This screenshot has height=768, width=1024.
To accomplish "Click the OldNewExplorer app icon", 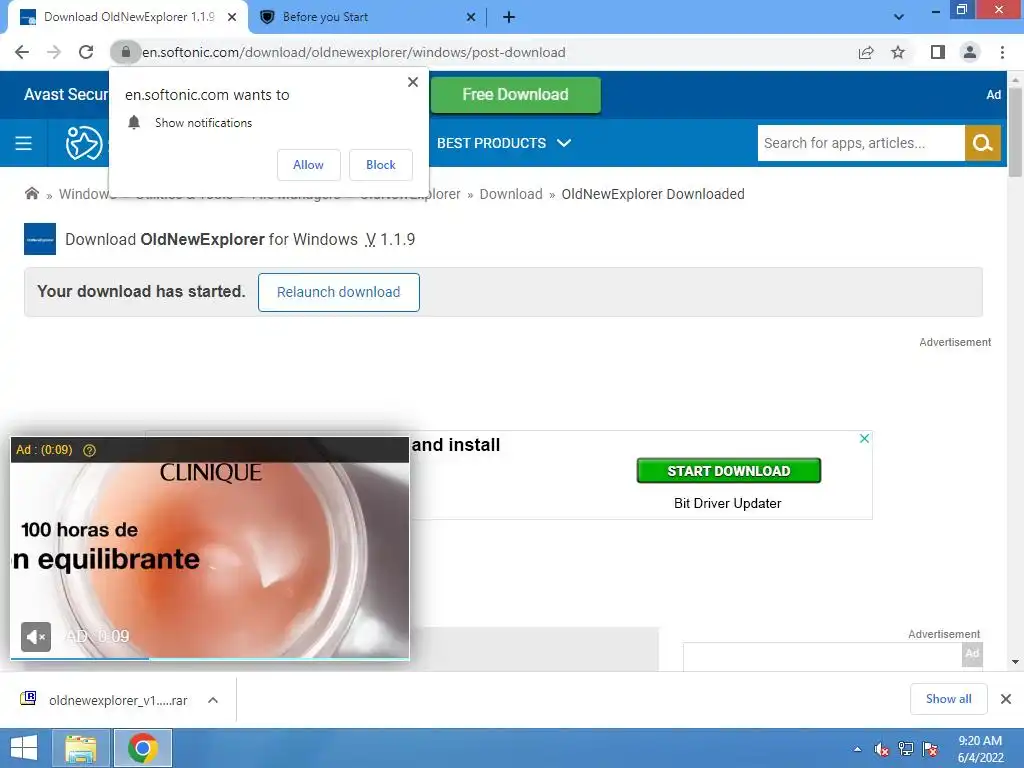I will (x=40, y=239).
